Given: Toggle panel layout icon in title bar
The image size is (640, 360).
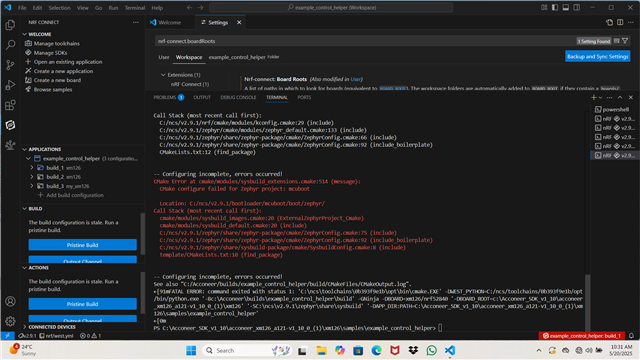Looking at the screenshot, I should click(566, 7).
